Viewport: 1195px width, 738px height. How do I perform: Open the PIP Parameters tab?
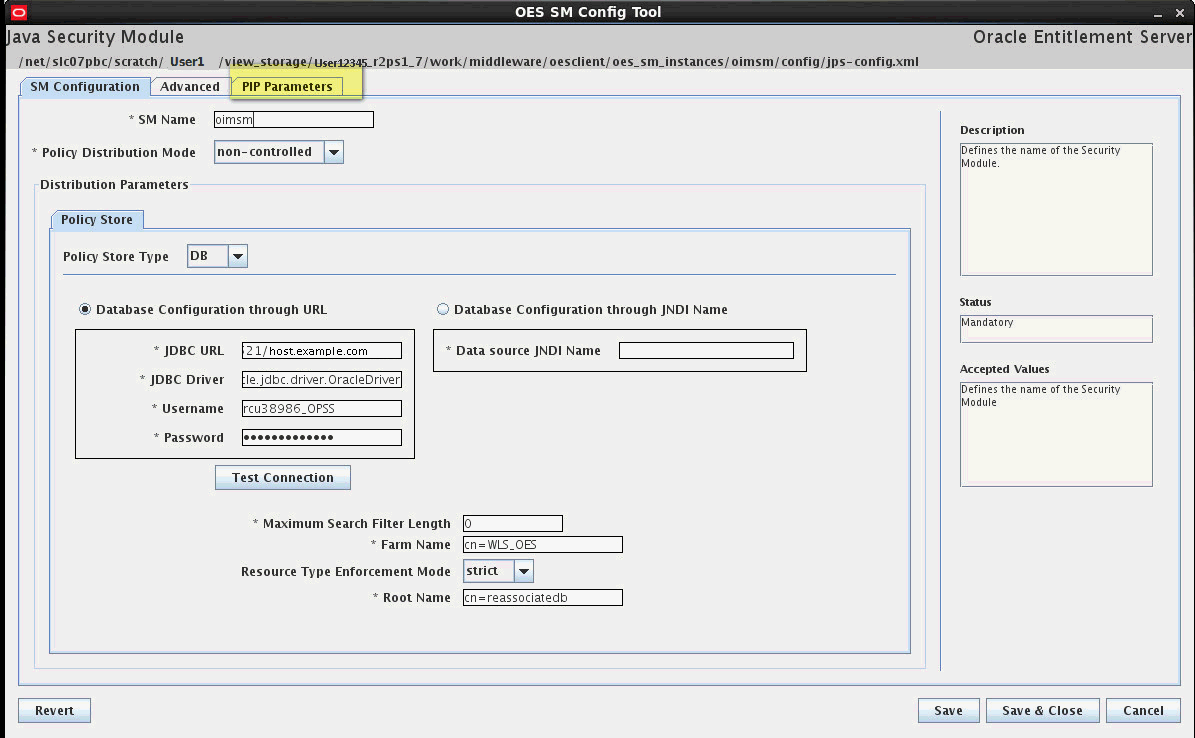(287, 86)
